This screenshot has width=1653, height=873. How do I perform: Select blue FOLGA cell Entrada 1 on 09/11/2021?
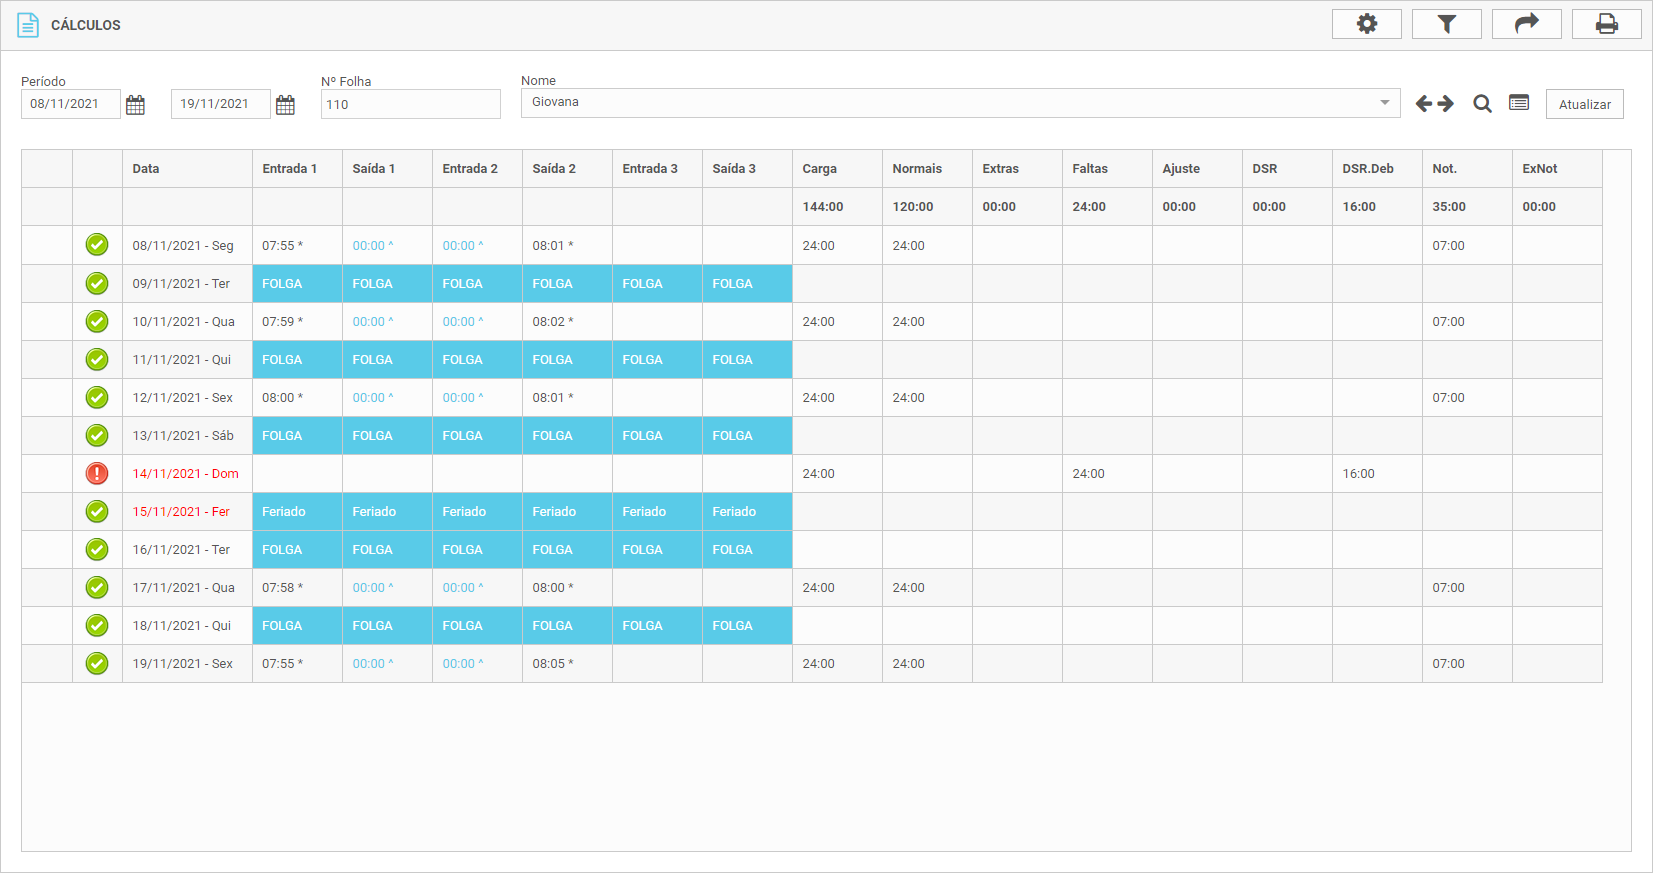click(297, 284)
